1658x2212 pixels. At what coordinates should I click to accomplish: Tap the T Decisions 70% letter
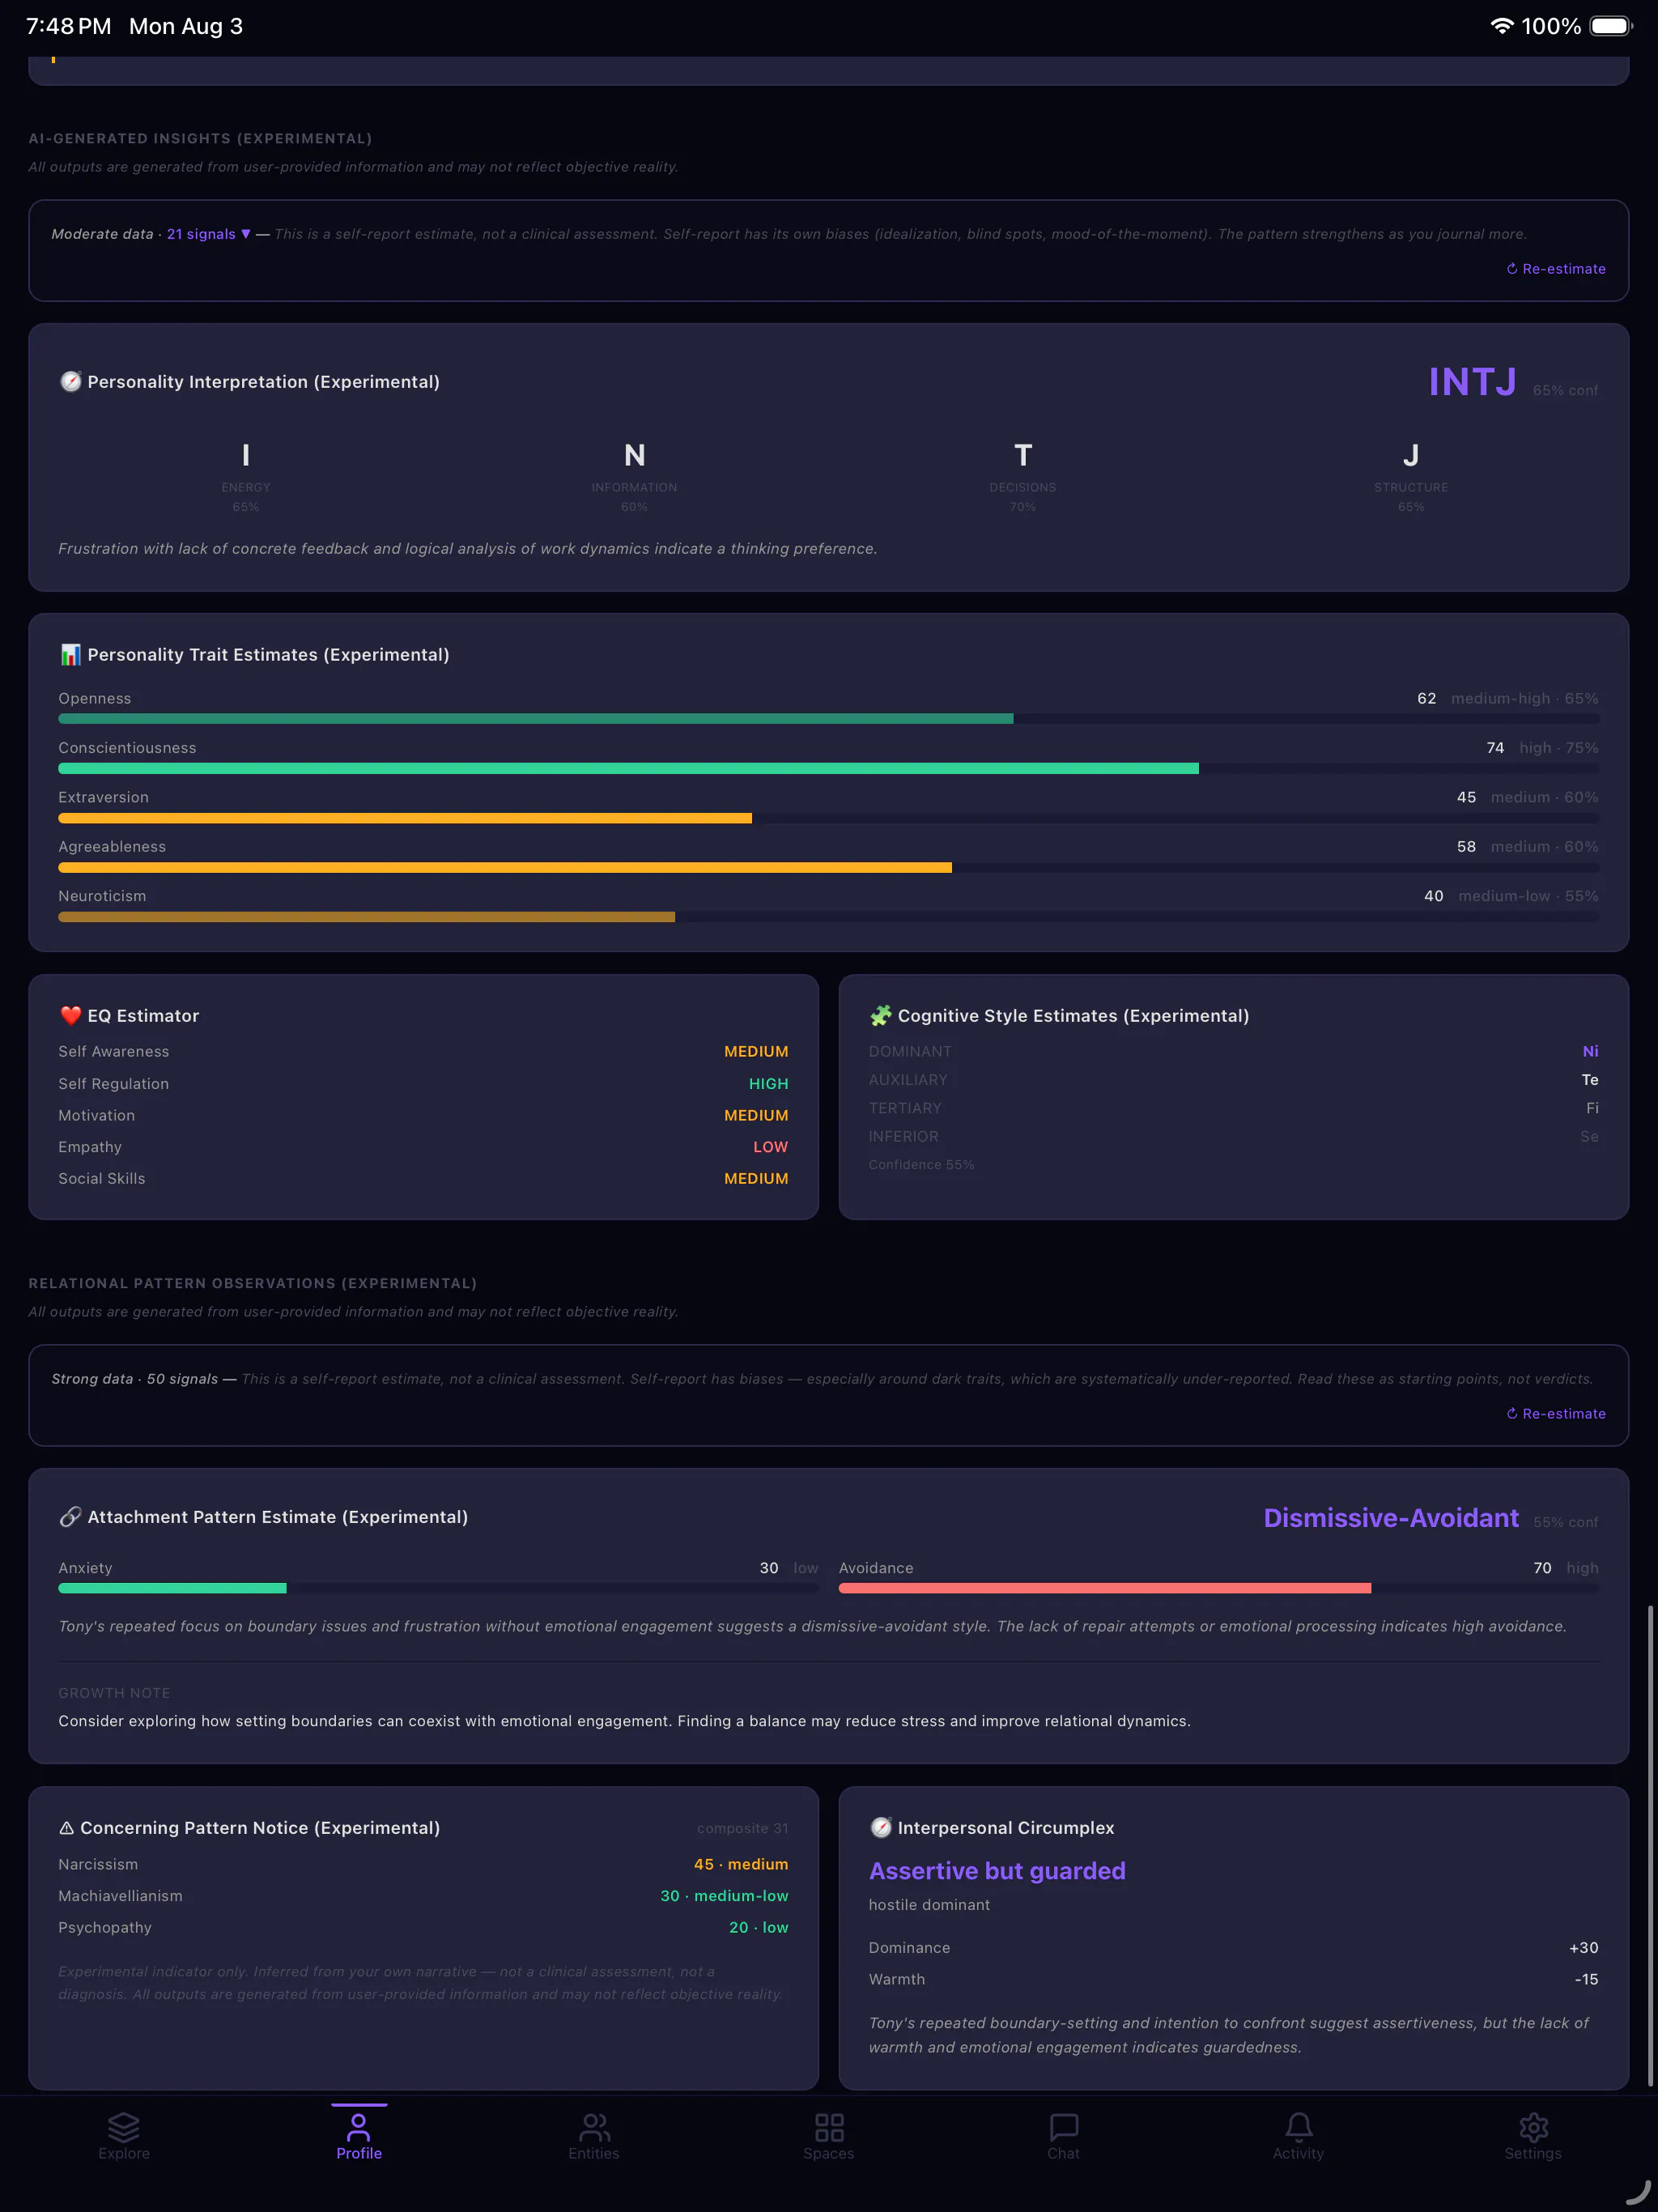(1022, 456)
